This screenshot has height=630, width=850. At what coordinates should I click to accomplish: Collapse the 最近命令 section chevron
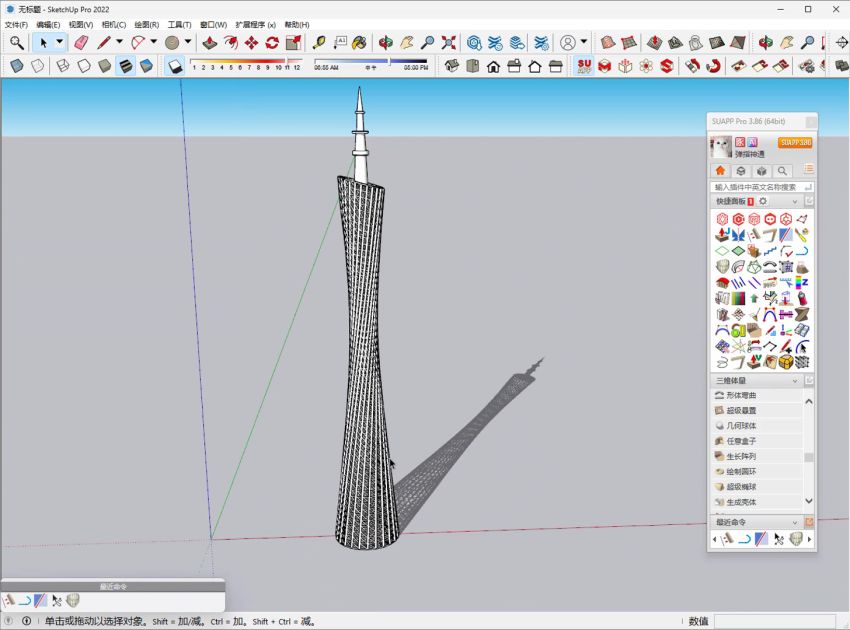[795, 522]
